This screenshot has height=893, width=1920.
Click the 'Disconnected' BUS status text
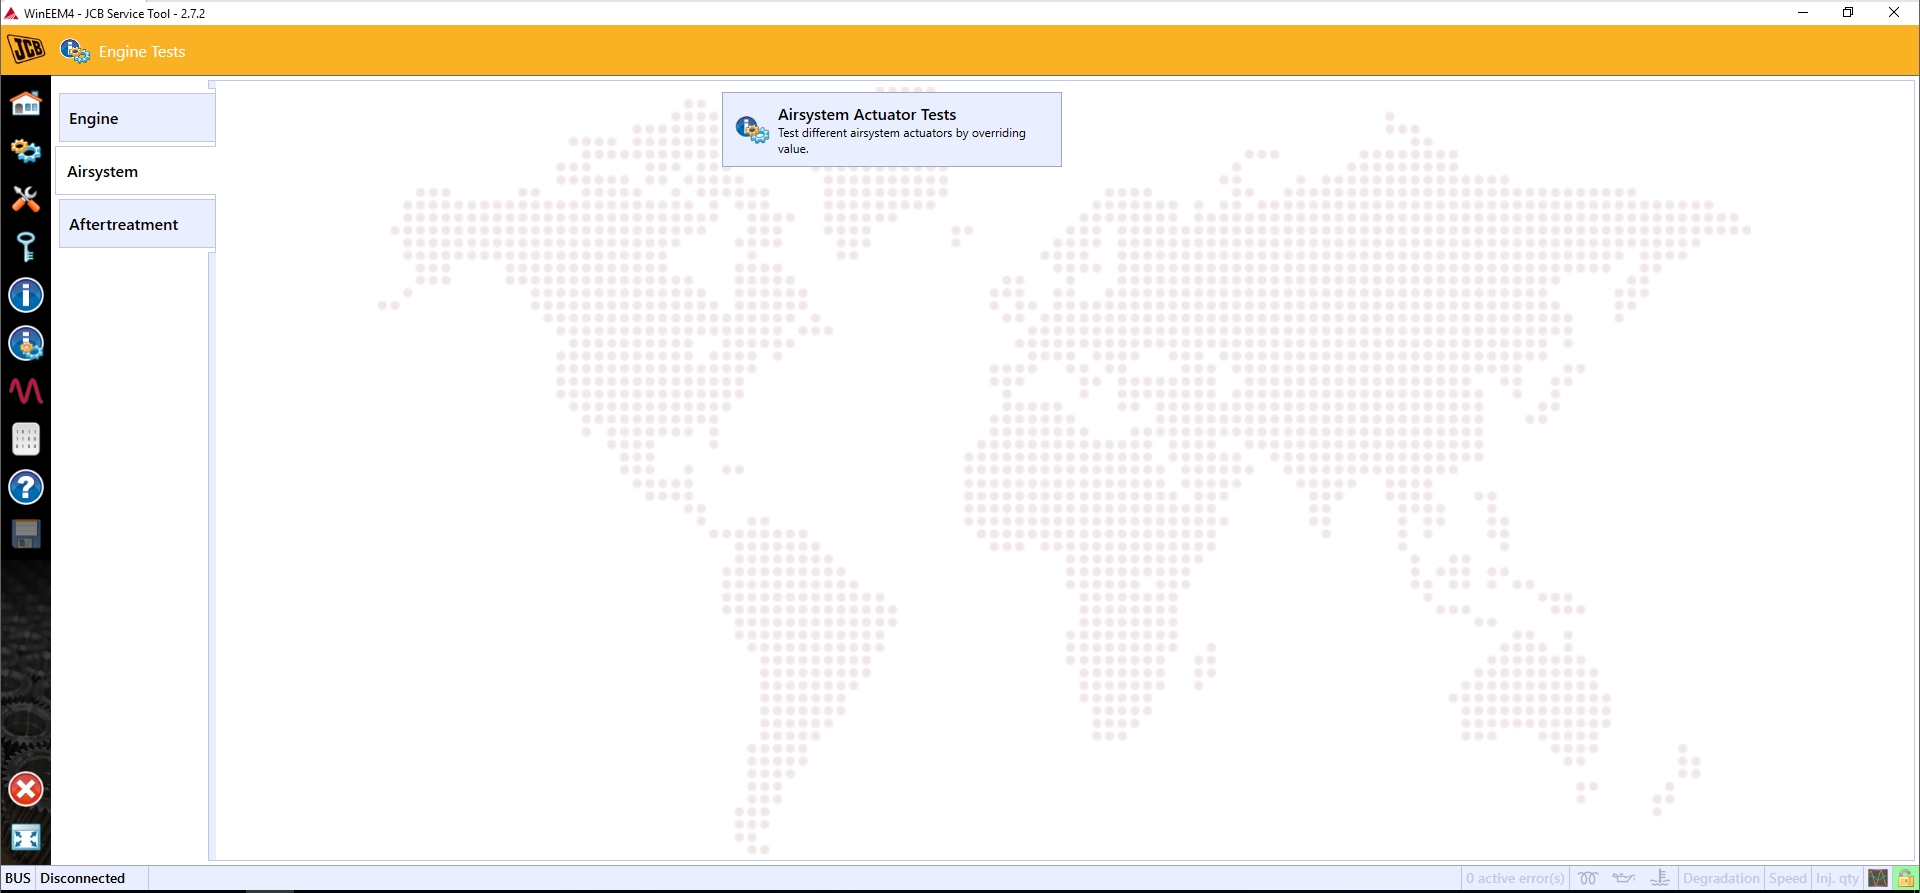[83, 878]
